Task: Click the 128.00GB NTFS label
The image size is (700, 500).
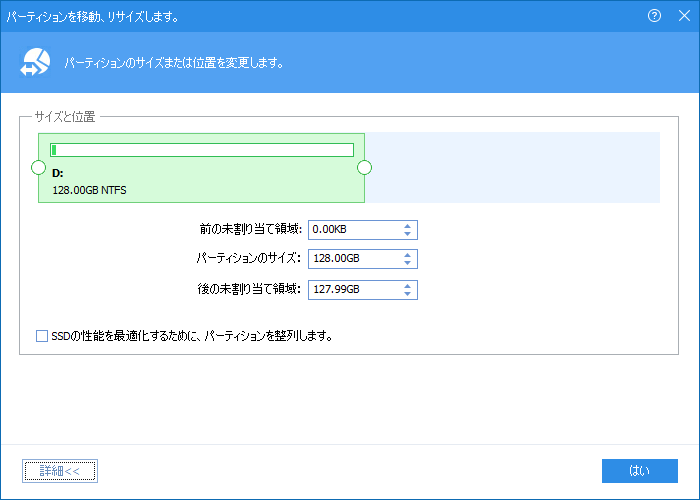Action: click(89, 190)
